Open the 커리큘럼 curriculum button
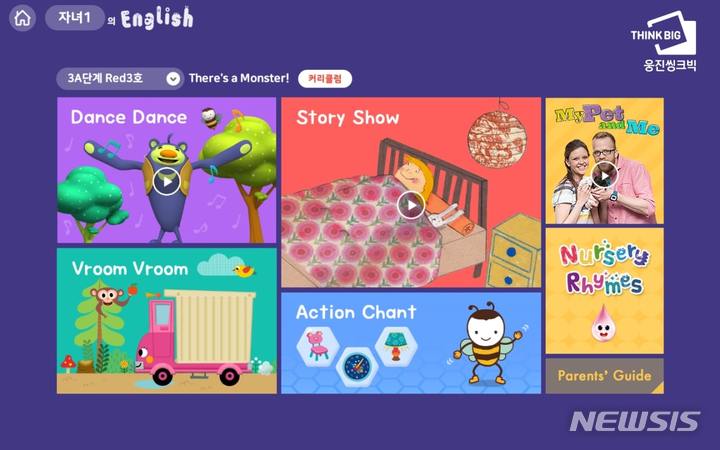This screenshot has height=450, width=720. [325, 79]
